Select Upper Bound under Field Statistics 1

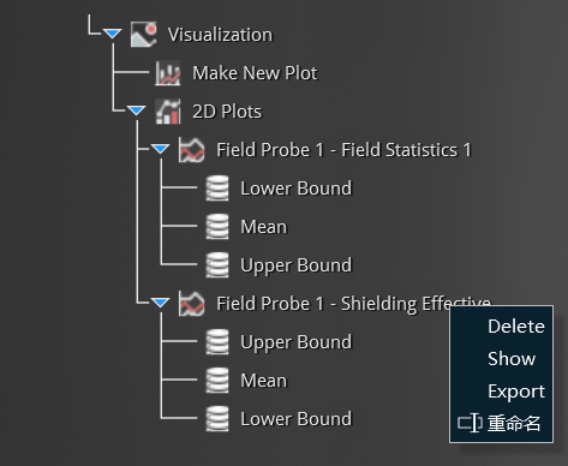(x=296, y=265)
